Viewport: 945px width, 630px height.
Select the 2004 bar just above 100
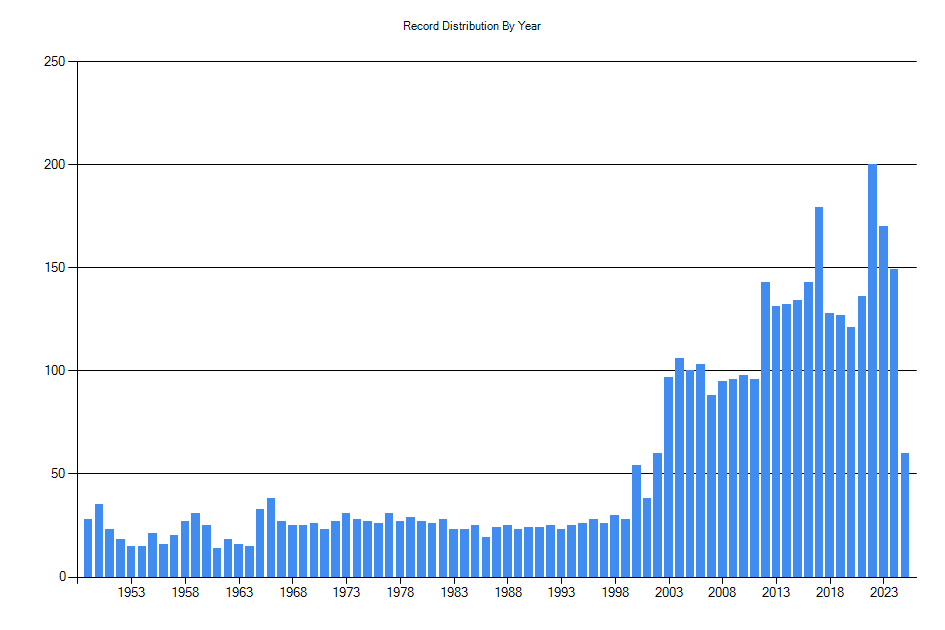click(x=679, y=468)
